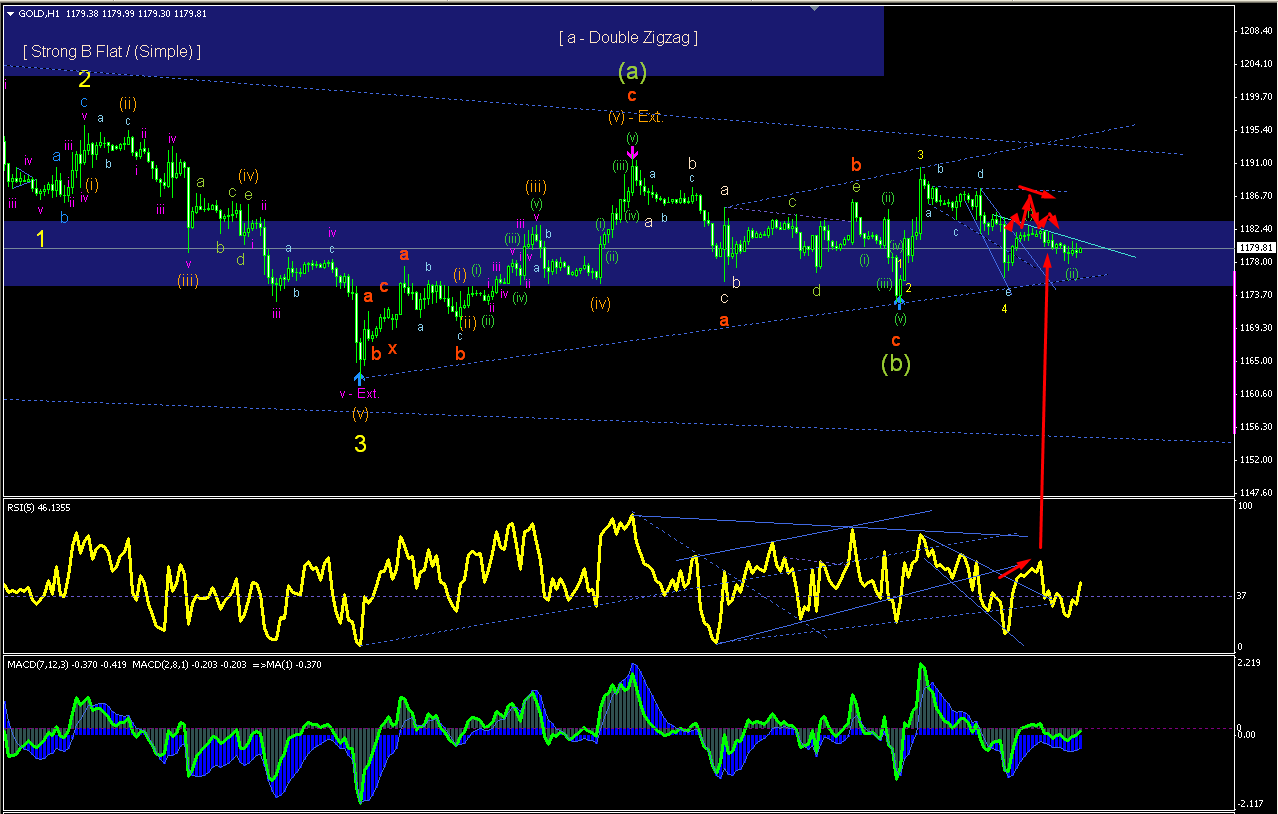Select the large green (a) wave label
The height and width of the screenshot is (814, 1278).
pyautogui.click(x=632, y=71)
